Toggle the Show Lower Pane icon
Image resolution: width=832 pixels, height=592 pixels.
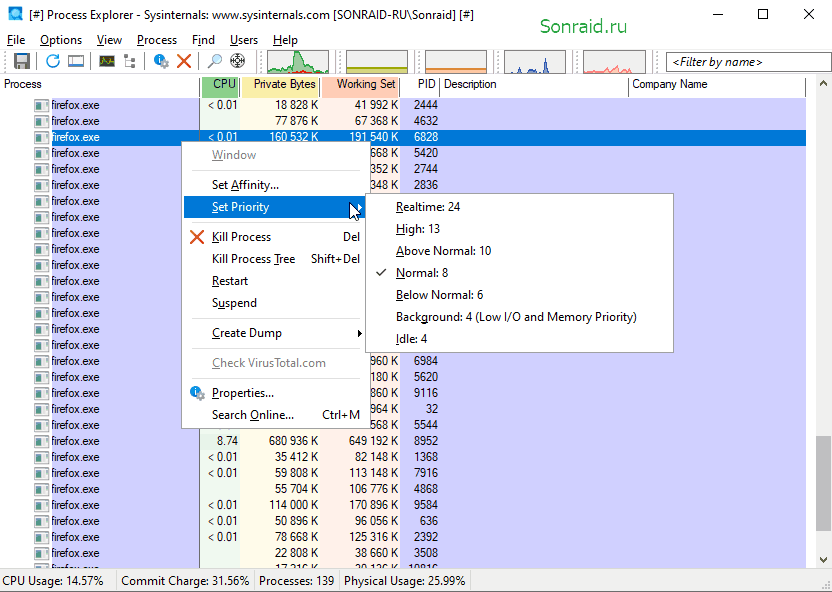[x=76, y=62]
